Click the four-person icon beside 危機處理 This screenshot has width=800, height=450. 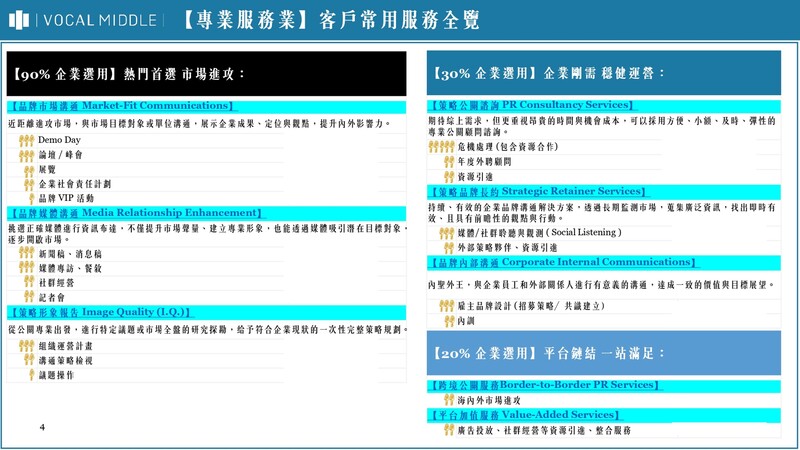pos(441,146)
